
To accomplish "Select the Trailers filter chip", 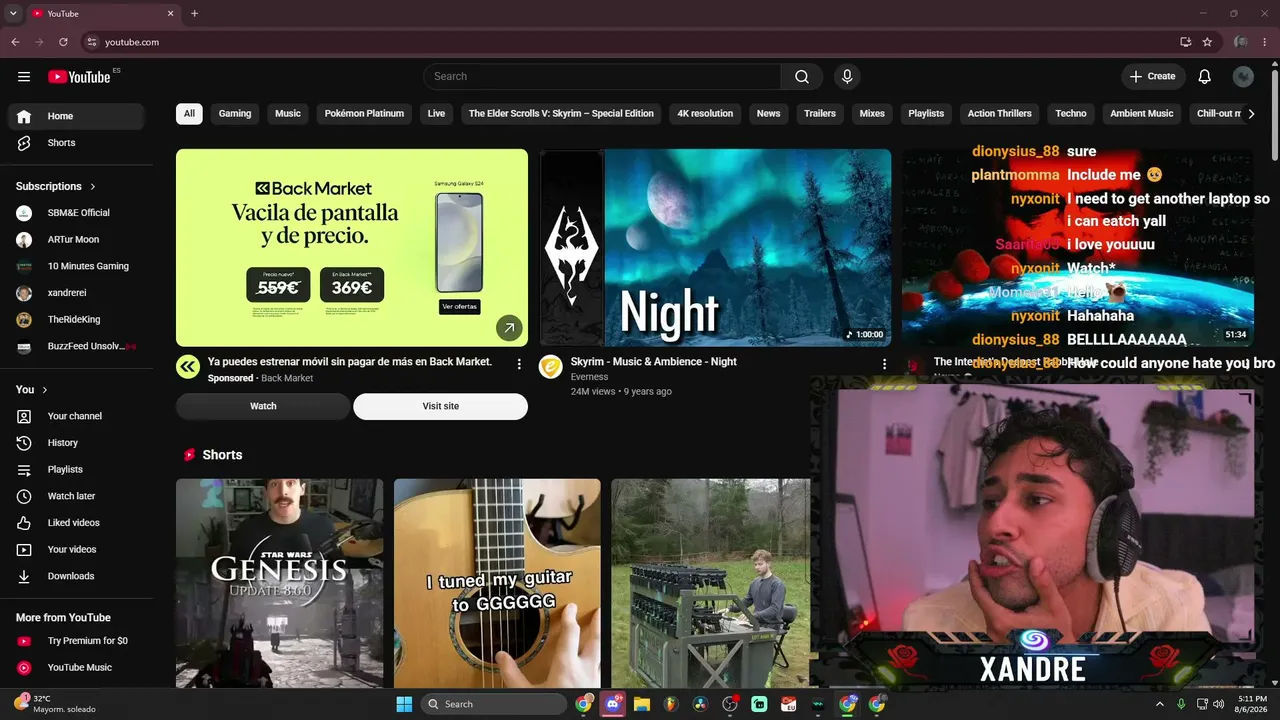I will coord(820,114).
